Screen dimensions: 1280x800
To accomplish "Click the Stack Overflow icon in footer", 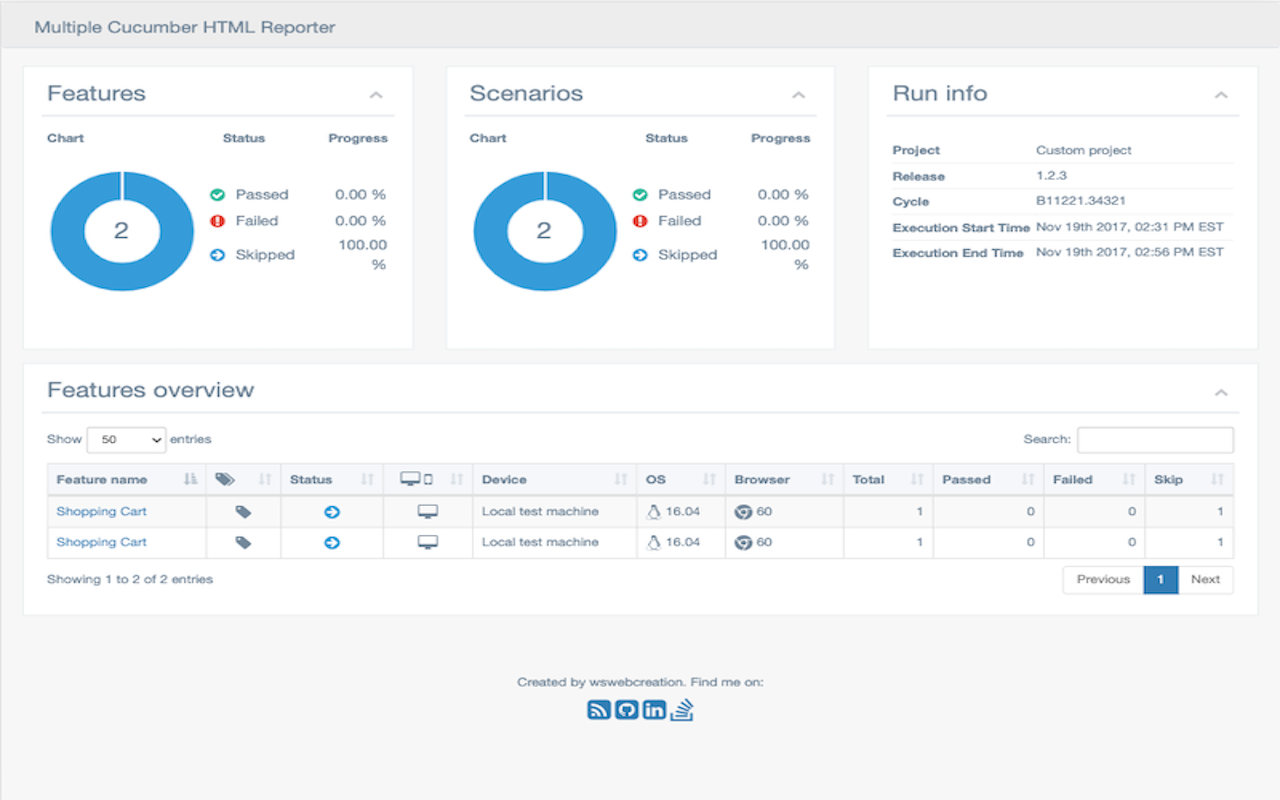I will tap(682, 710).
